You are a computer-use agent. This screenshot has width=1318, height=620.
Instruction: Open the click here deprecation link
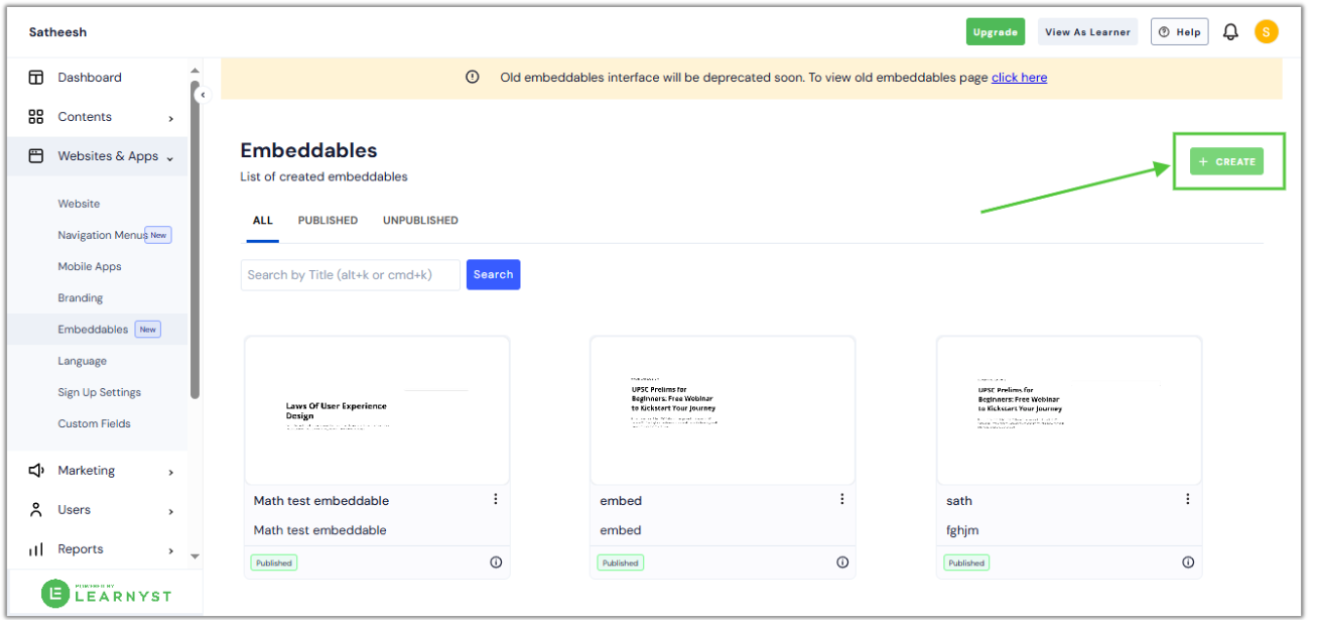[1018, 77]
